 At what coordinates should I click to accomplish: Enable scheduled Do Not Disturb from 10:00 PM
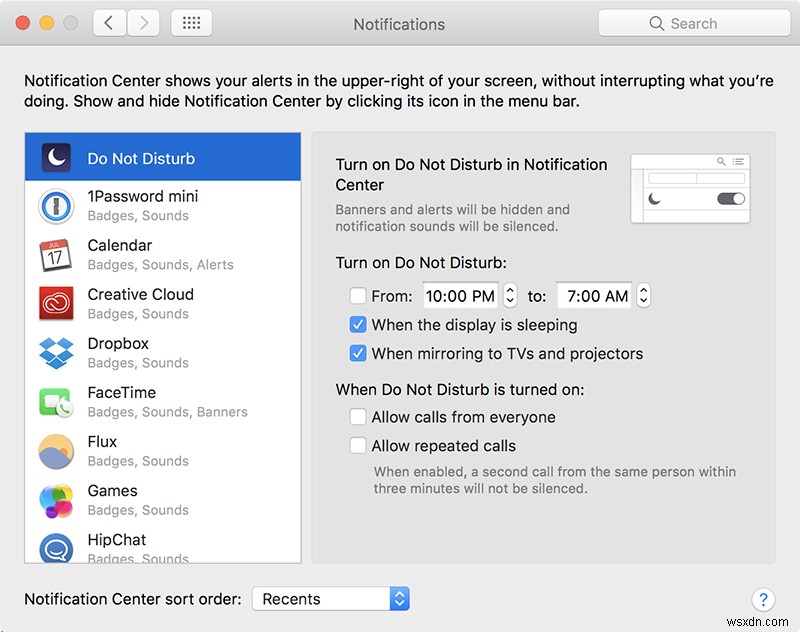coord(357,295)
